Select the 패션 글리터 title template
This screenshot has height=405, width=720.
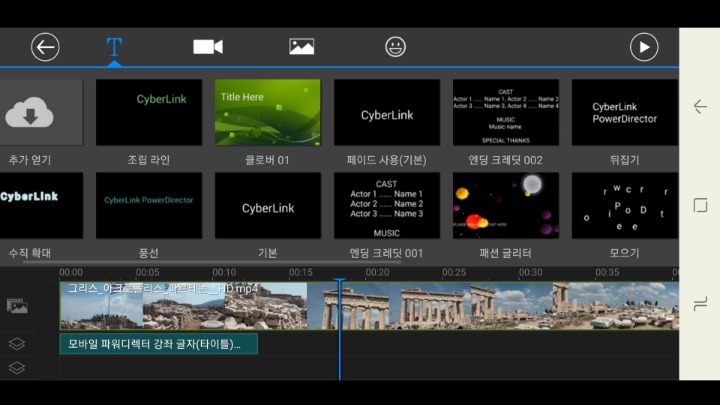pos(506,205)
